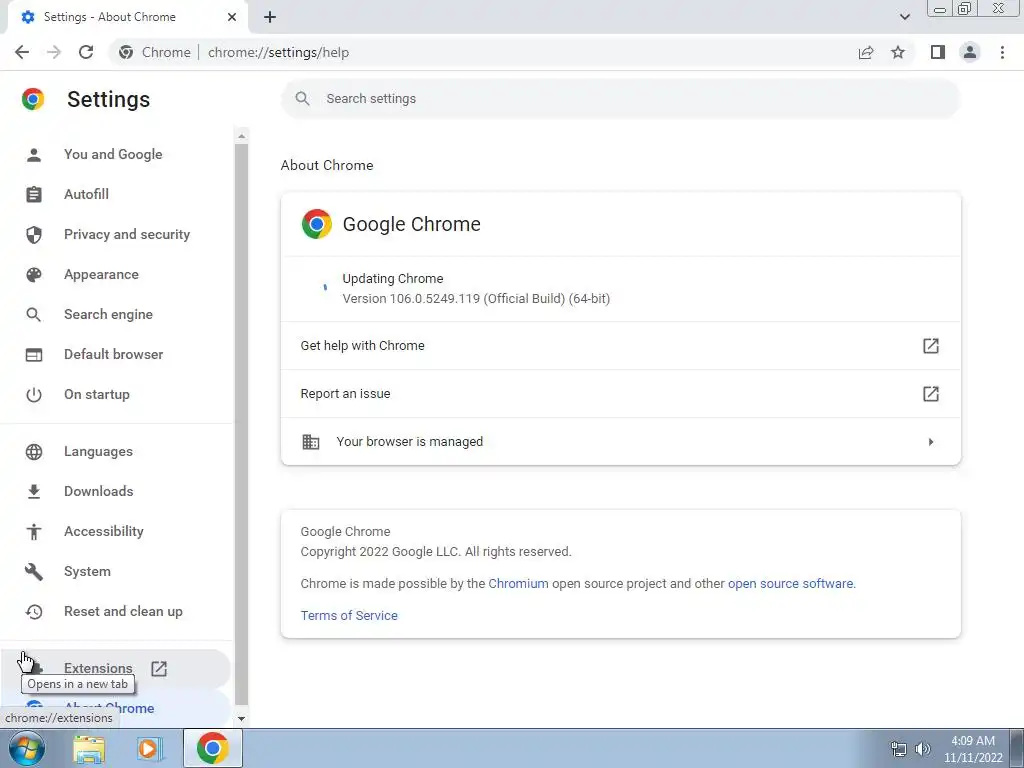1024x768 pixels.
Task: Click the network tray icon
Action: [x=899, y=749]
